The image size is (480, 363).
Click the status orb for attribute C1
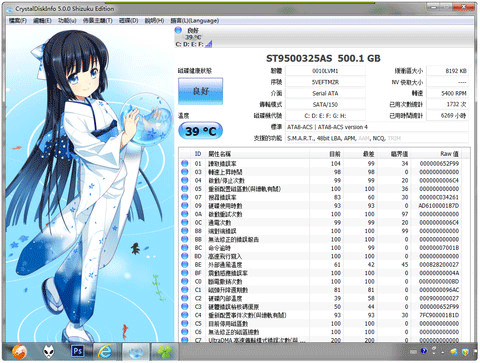[x=184, y=290]
